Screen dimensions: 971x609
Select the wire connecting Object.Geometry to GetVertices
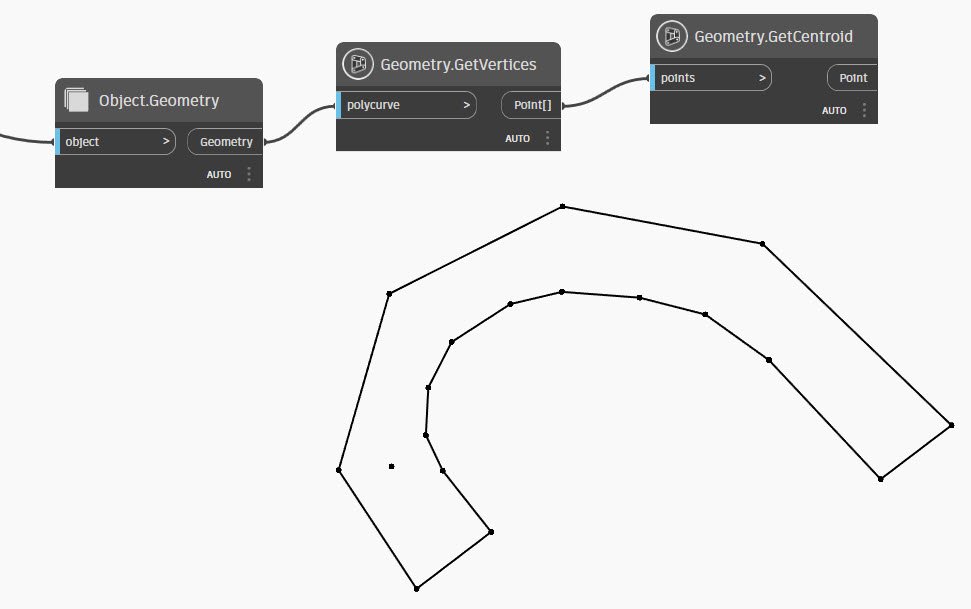click(299, 122)
